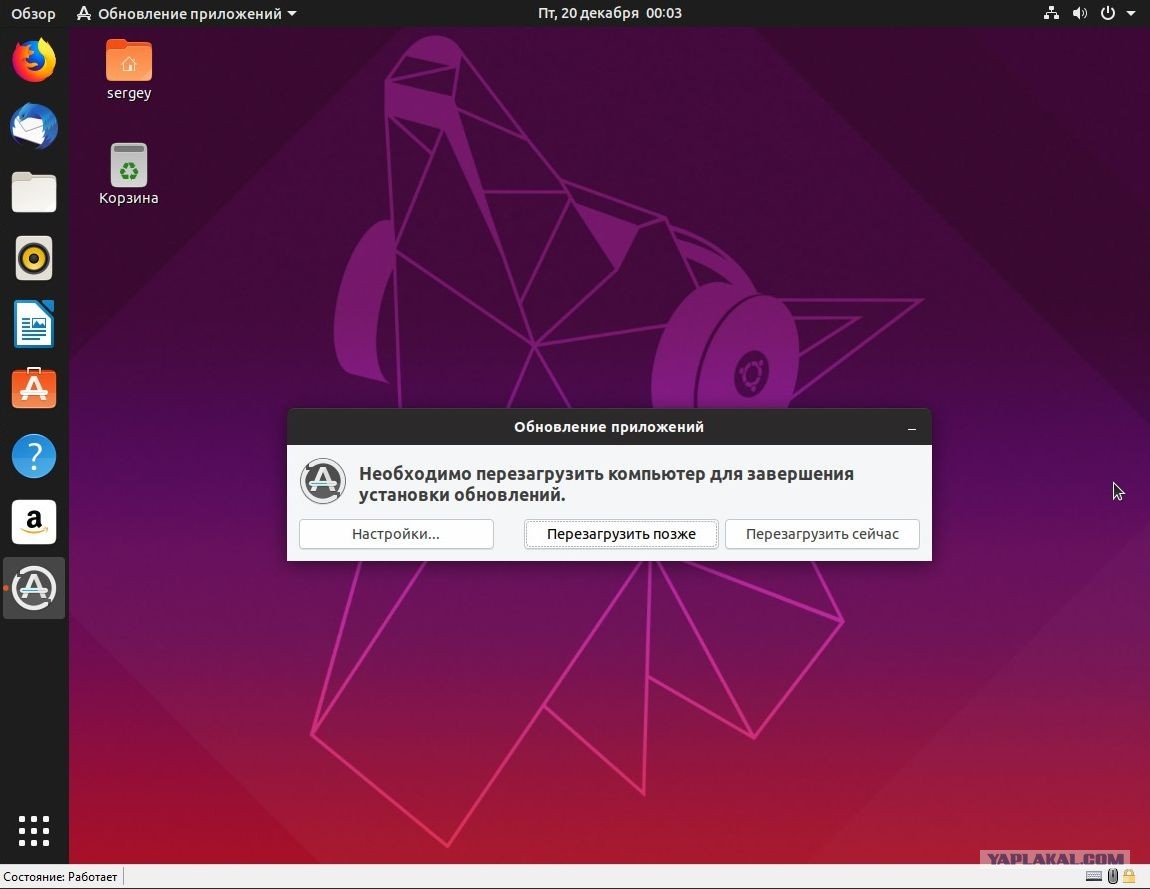
Task: Open the Обзор activities overview
Action: coord(33,13)
